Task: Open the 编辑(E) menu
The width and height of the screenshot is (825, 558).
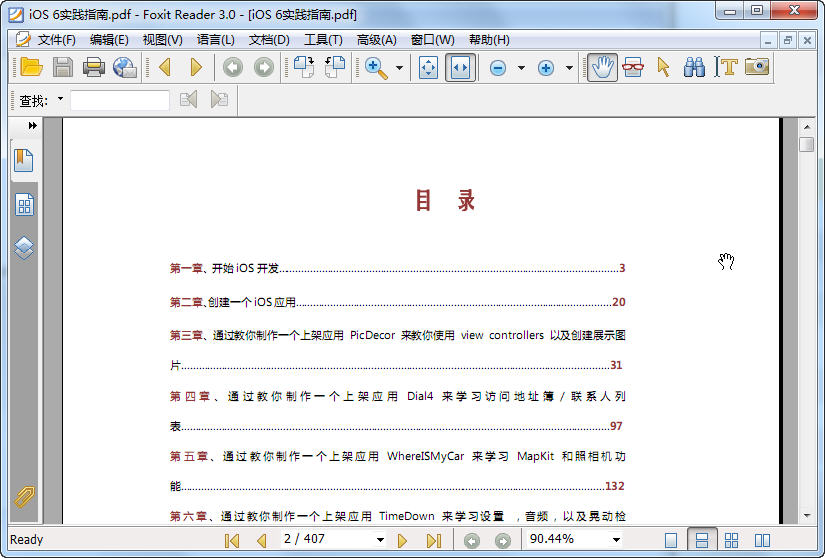Action: (x=109, y=40)
